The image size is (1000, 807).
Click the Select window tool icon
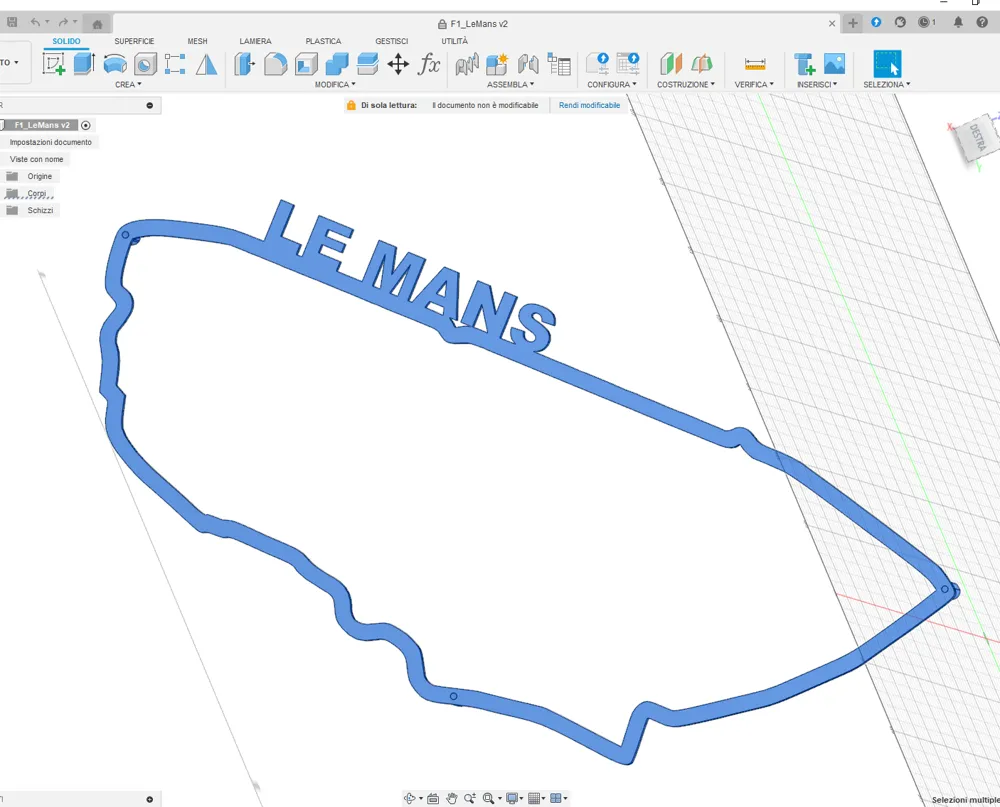pos(887,64)
